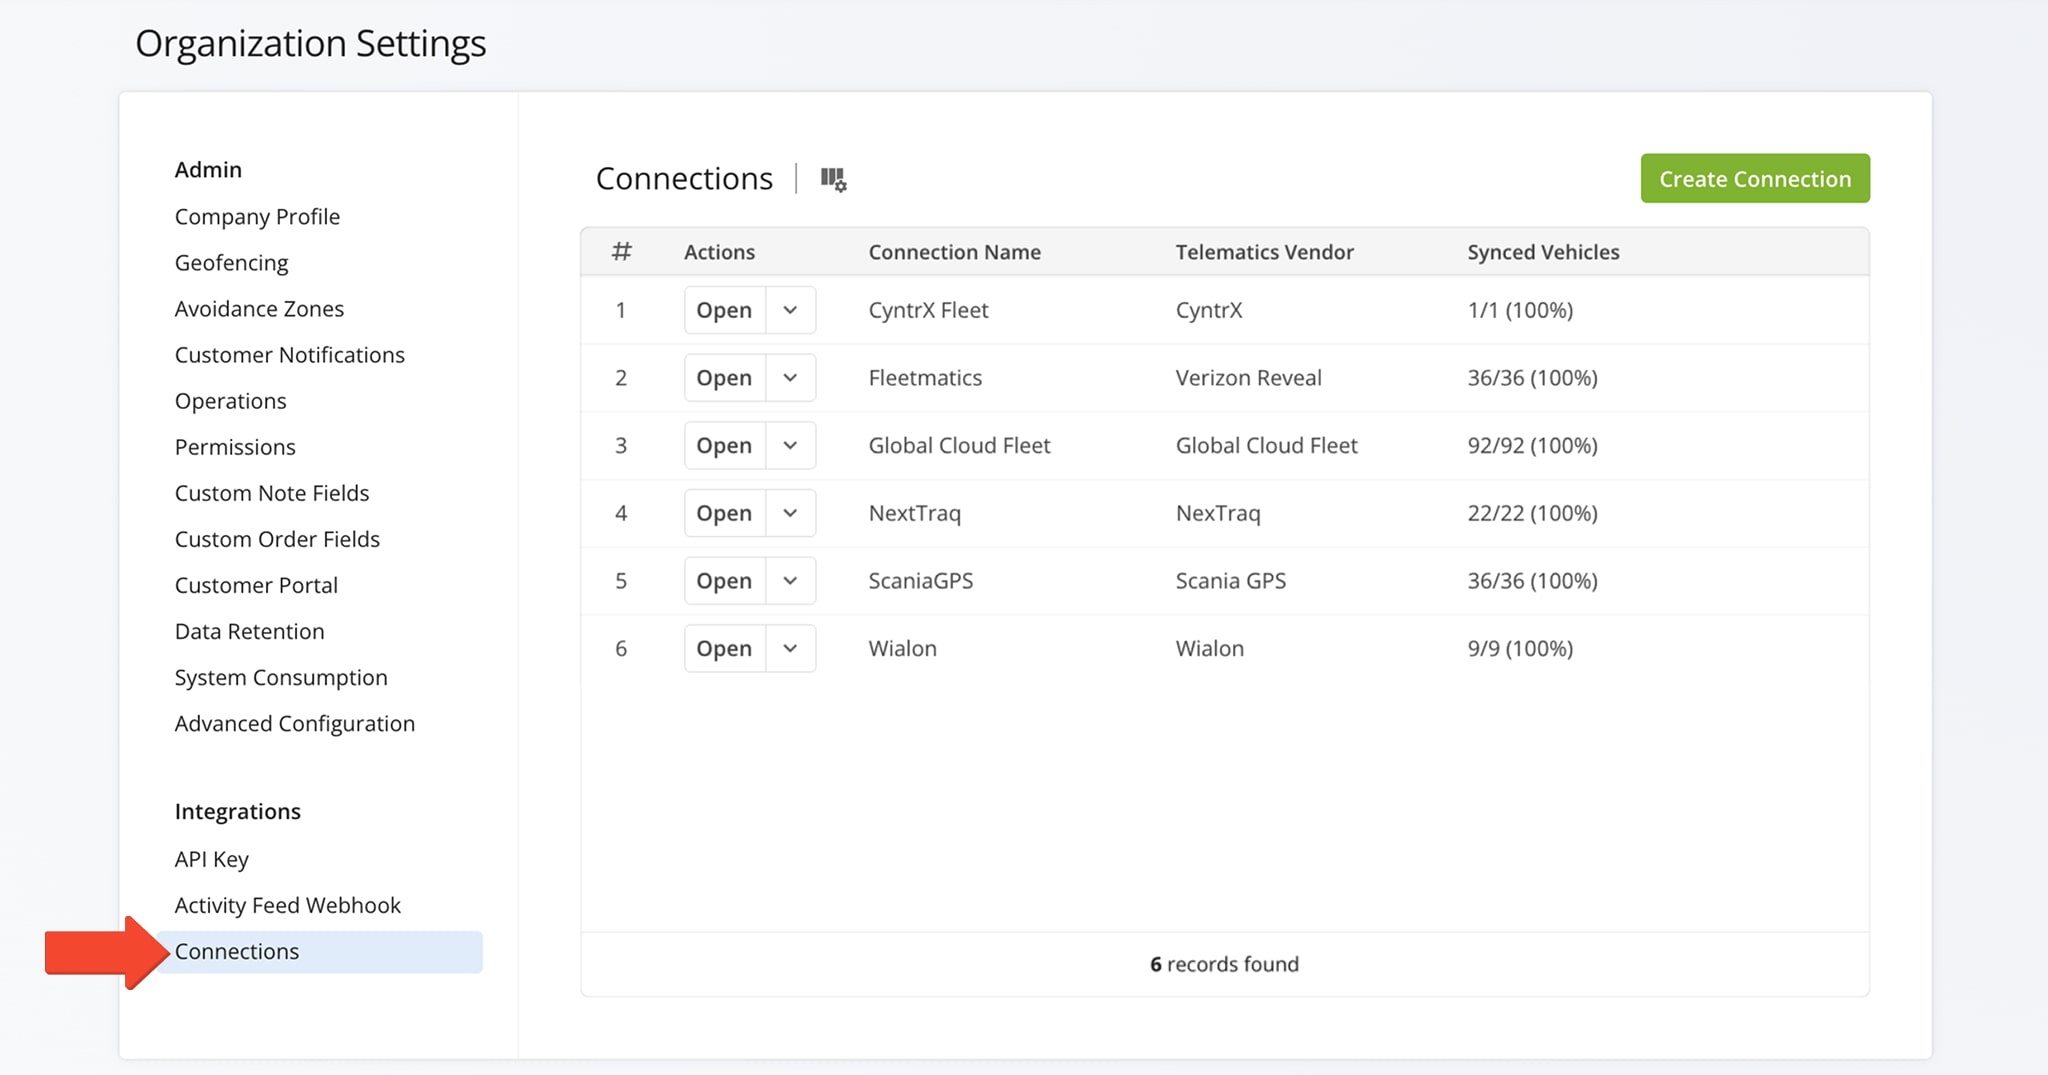This screenshot has height=1075, width=2048.
Task: Expand the Wialon row actions chevron
Action: [x=790, y=649]
